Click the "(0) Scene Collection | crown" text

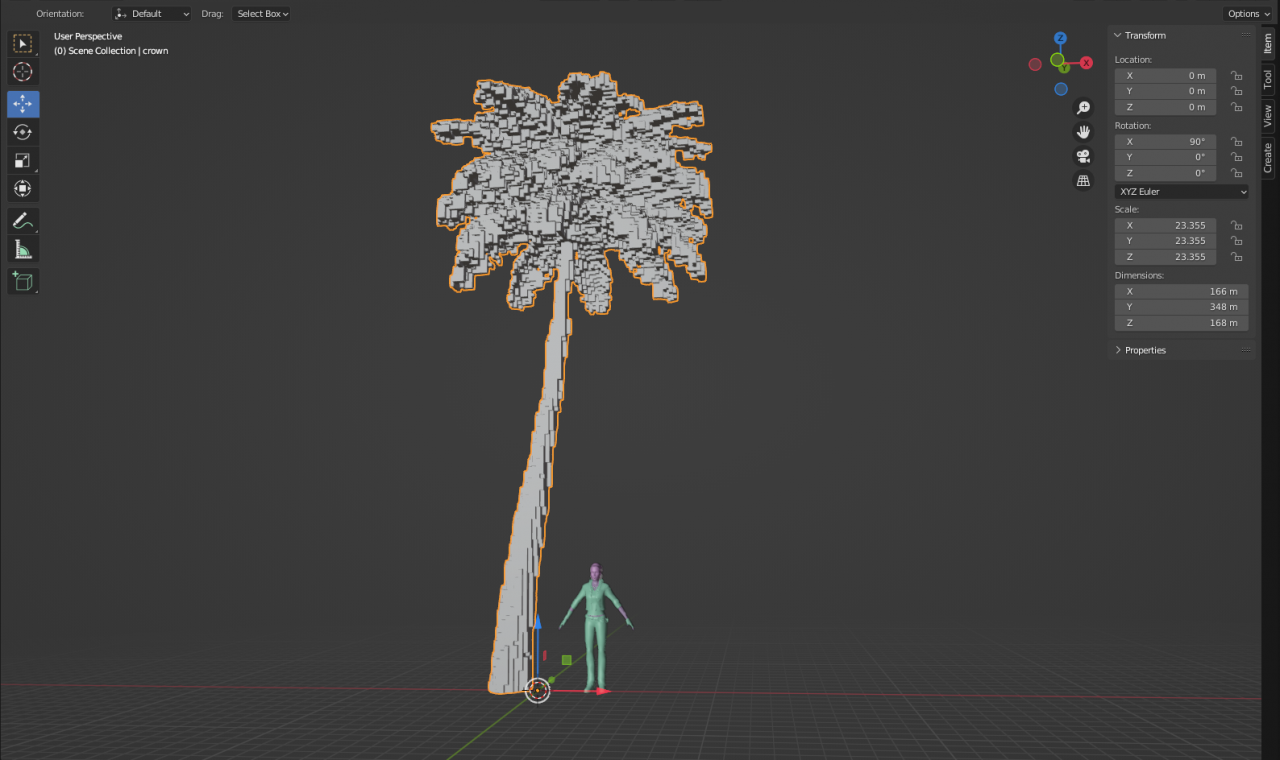click(111, 50)
